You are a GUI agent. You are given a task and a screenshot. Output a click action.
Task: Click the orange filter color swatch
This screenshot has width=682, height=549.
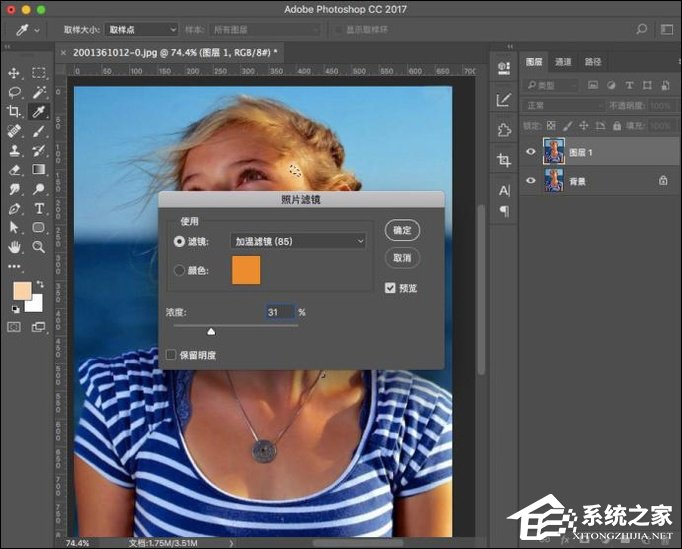(x=246, y=270)
